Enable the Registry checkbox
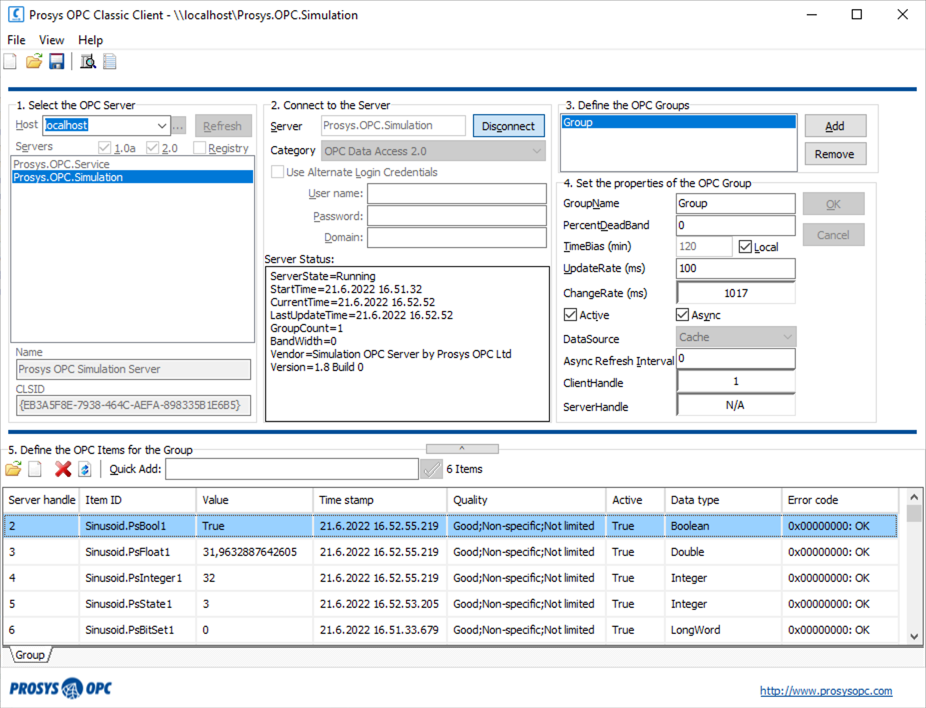 (200, 148)
